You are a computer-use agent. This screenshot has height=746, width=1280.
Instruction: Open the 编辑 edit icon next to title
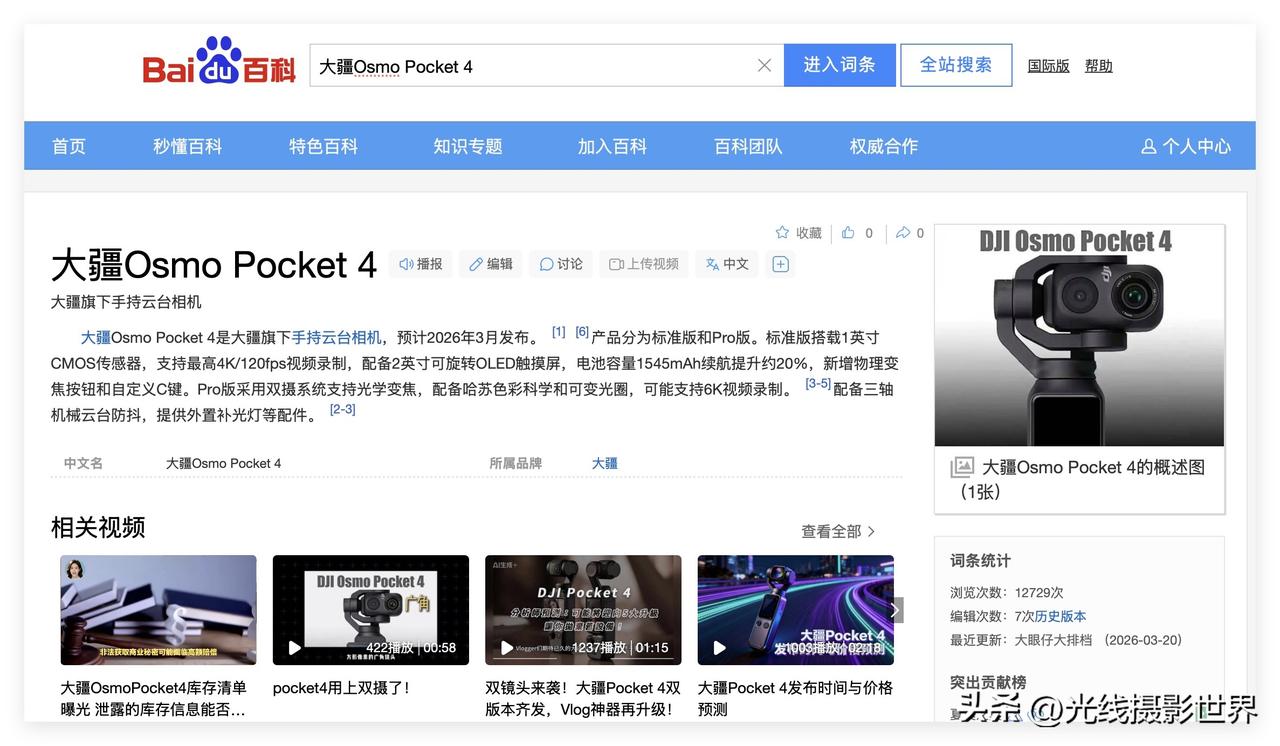[477, 263]
